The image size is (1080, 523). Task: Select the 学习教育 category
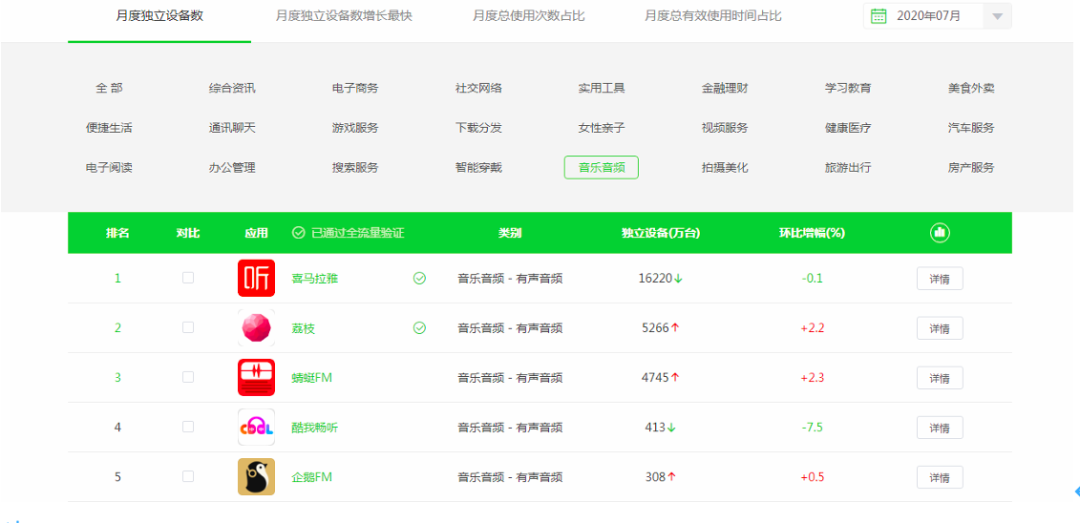[x=848, y=88]
